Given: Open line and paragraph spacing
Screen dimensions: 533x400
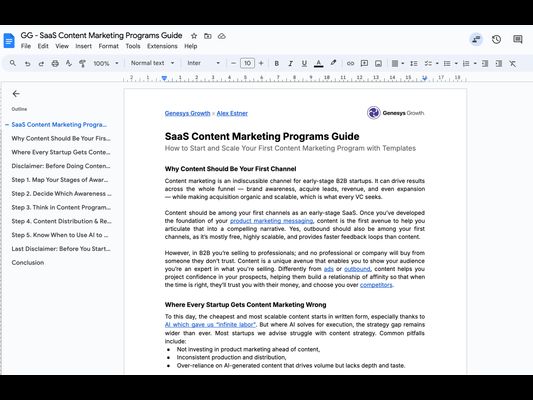Looking at the screenshot, I should tap(414, 64).
